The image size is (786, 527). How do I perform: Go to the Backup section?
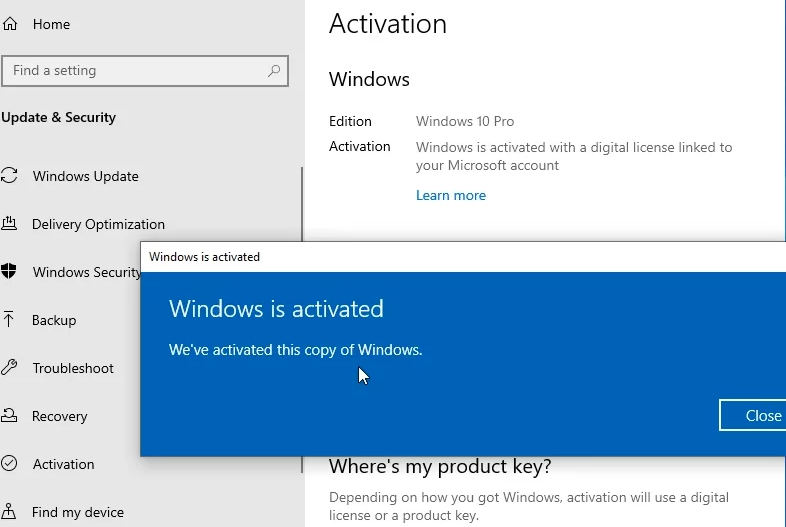(54, 320)
